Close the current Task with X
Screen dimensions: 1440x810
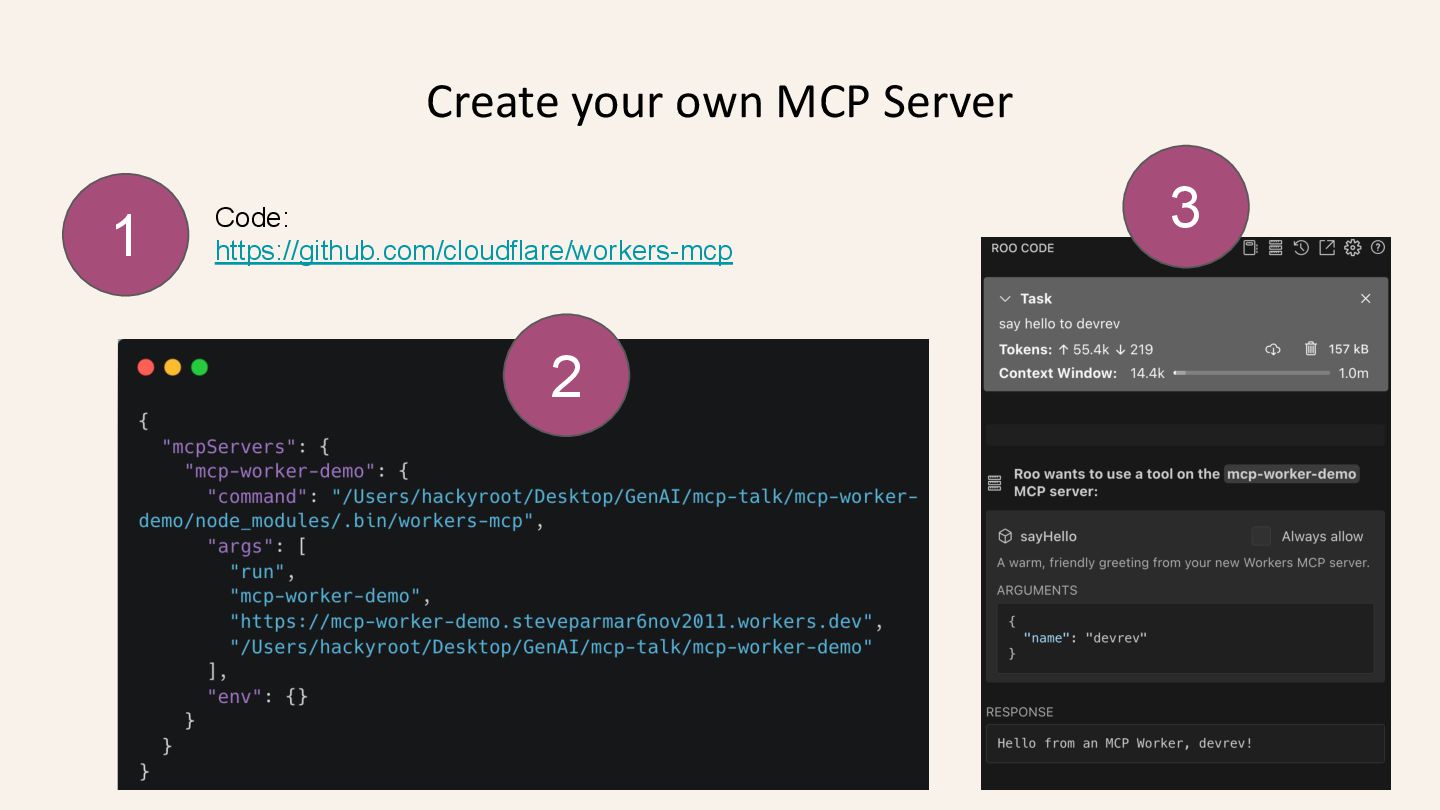pyautogui.click(x=1366, y=298)
